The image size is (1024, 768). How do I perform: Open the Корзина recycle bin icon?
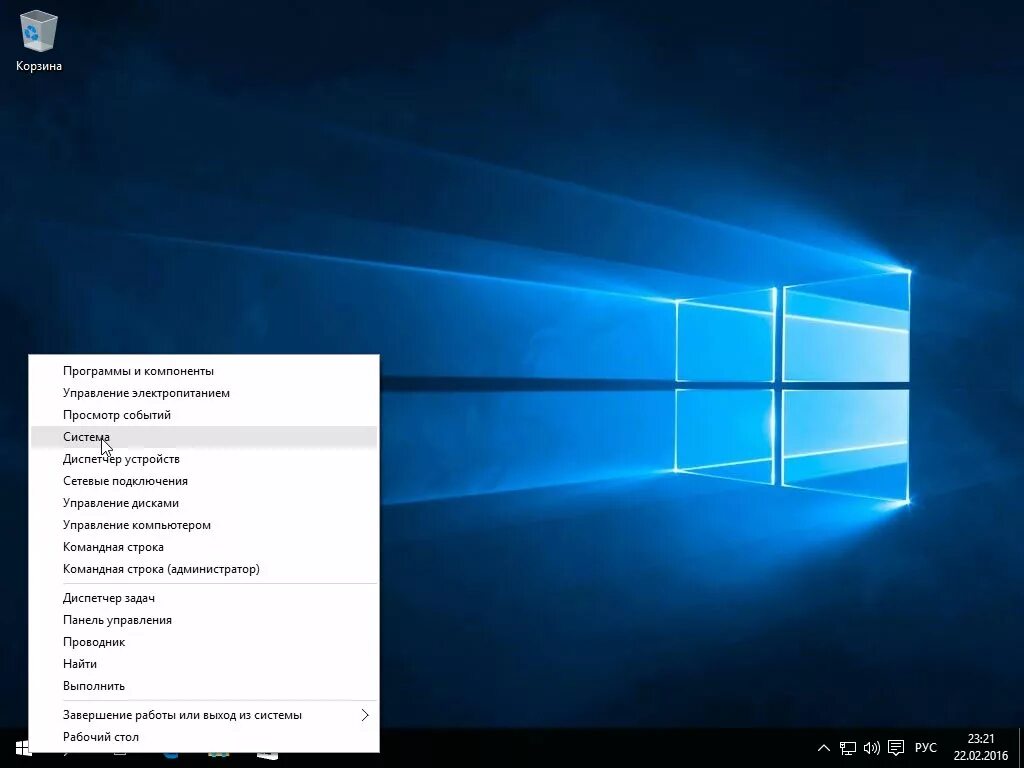click(x=39, y=40)
